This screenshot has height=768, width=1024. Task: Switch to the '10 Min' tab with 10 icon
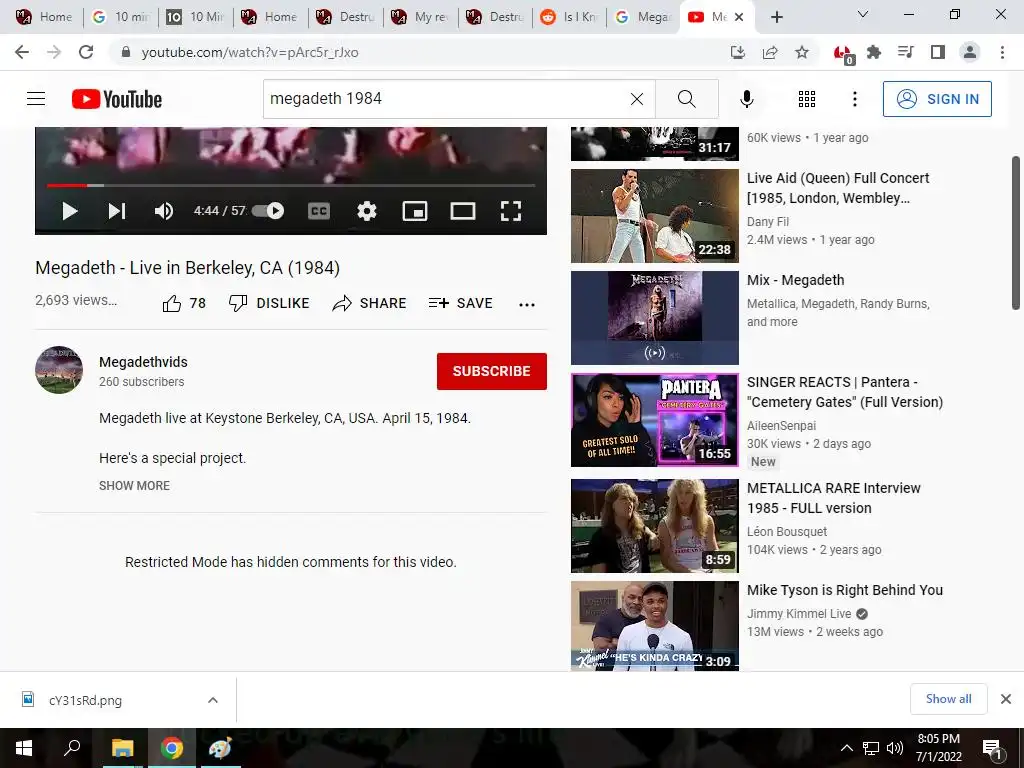(x=195, y=17)
